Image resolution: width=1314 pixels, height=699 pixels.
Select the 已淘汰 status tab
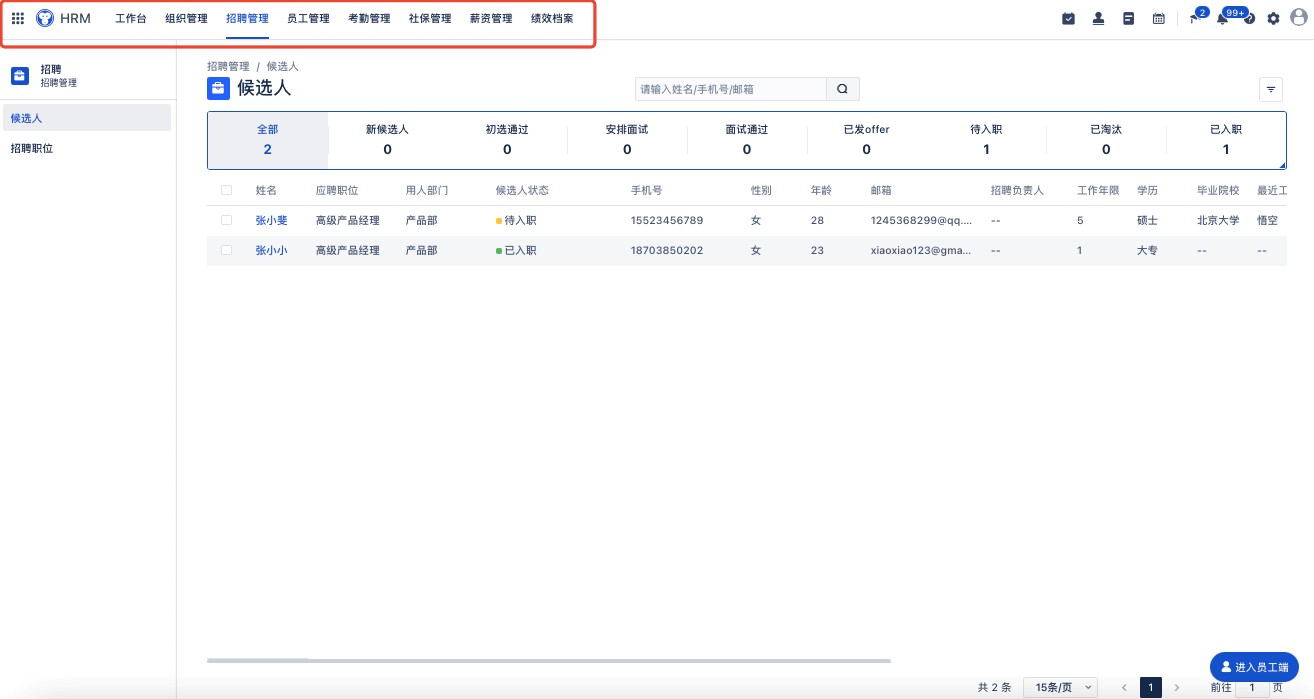tap(1106, 140)
